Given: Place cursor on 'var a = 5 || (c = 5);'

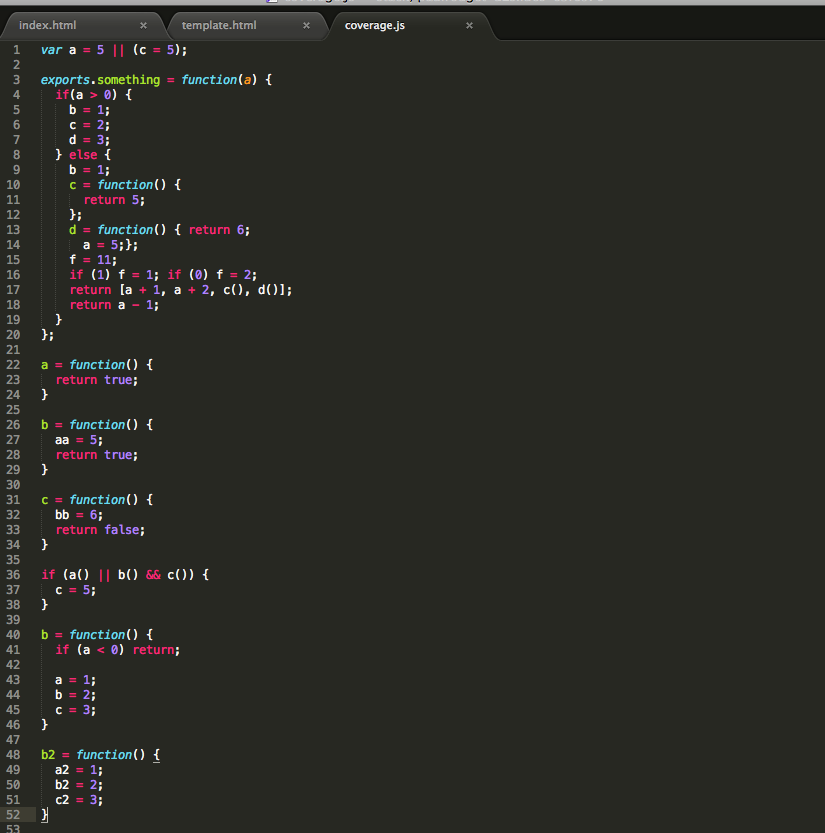Looking at the screenshot, I should click(x=114, y=50).
